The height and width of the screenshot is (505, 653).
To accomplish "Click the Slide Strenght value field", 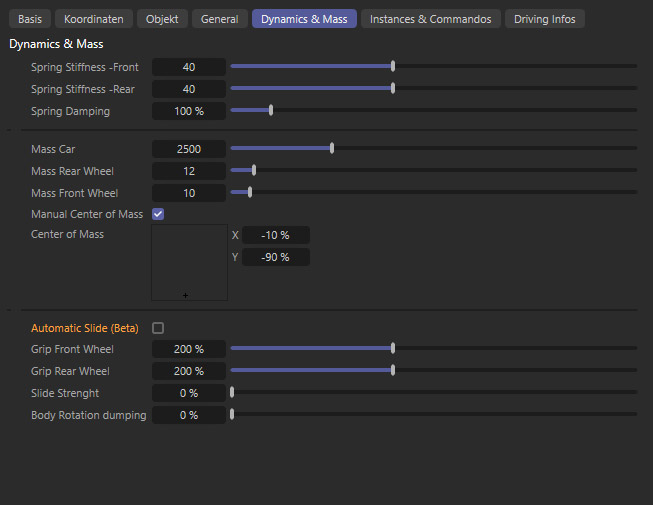I will tap(188, 393).
